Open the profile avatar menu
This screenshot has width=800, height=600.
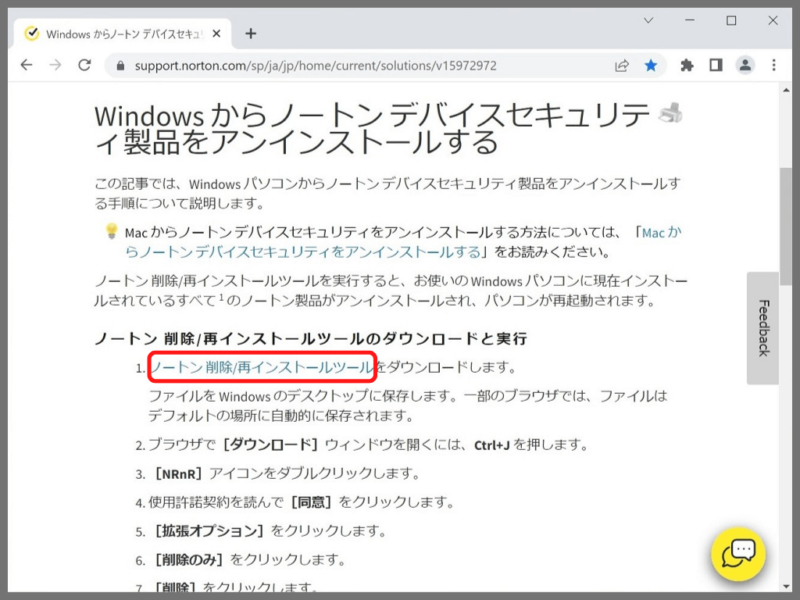(745, 65)
